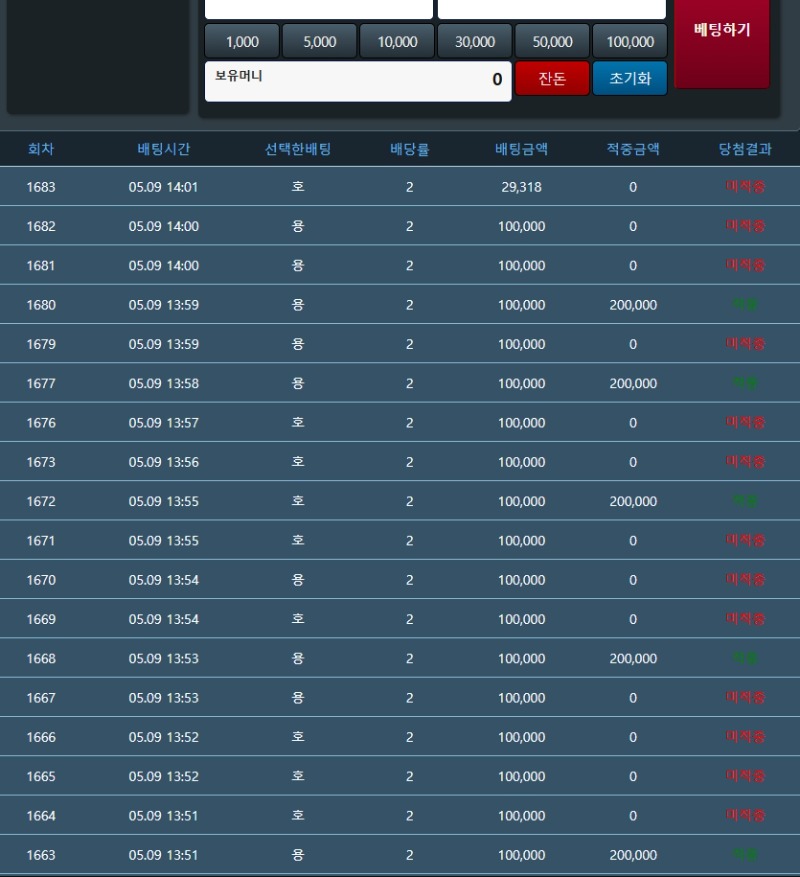Click the 보유머니 balance field
Image resolution: width=800 pixels, height=877 pixels.
coord(358,81)
